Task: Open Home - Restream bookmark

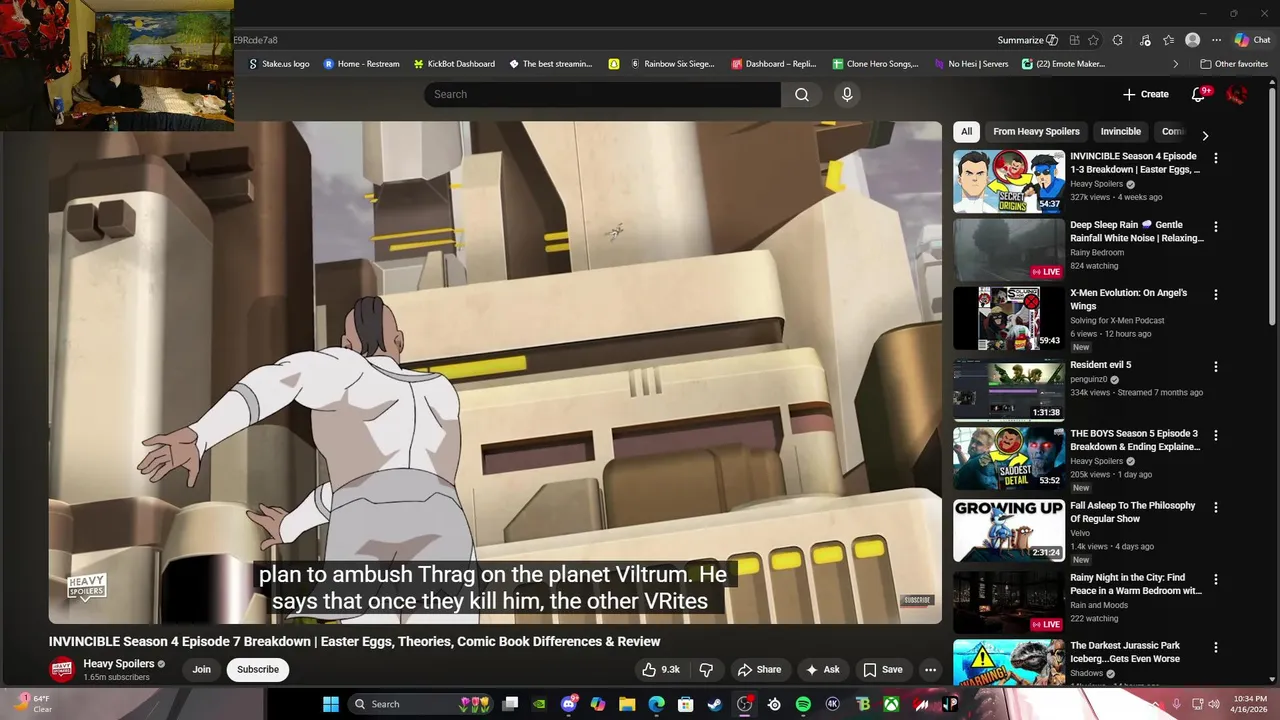Action: click(361, 64)
